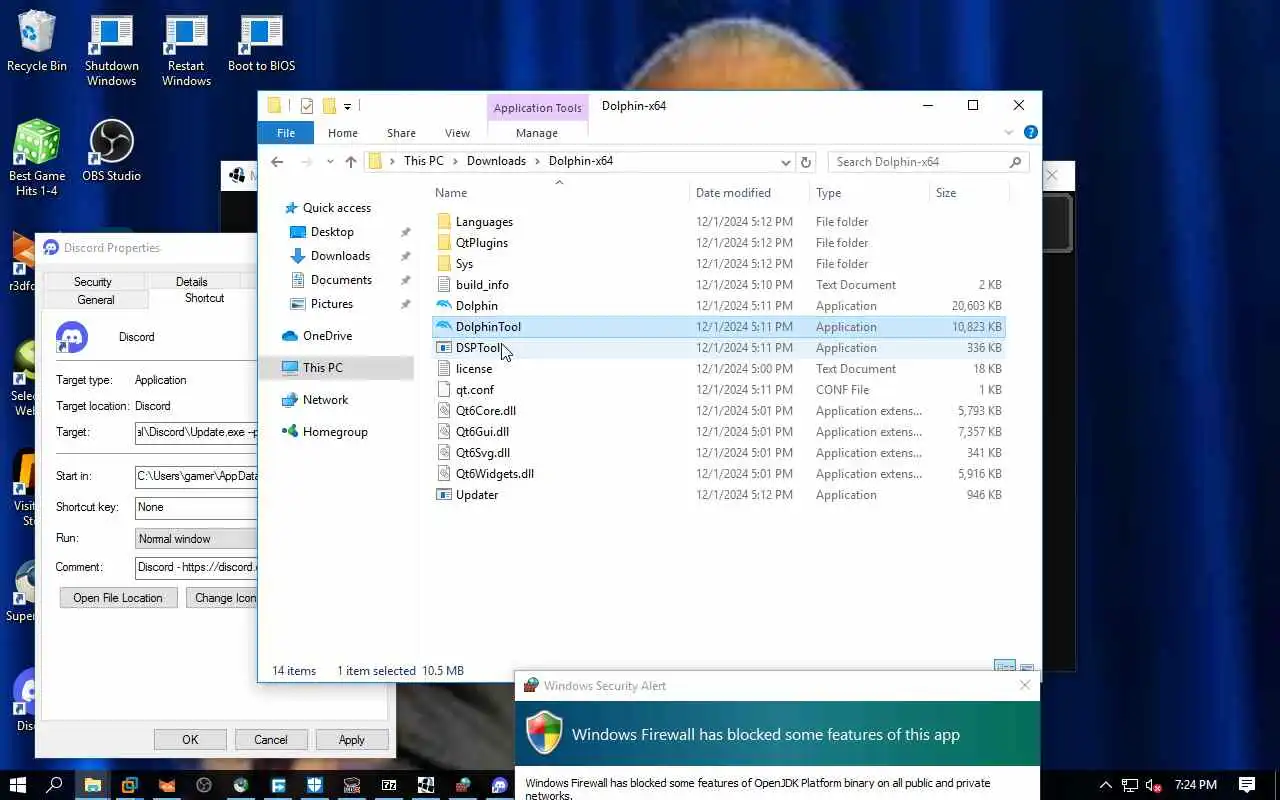Switch to the Home ribbon tab
The width and height of the screenshot is (1280, 800).
coord(343,133)
